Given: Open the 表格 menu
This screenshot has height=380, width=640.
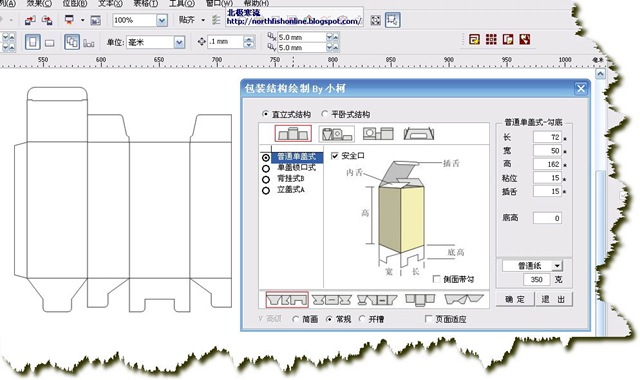Looking at the screenshot, I should (146, 3).
